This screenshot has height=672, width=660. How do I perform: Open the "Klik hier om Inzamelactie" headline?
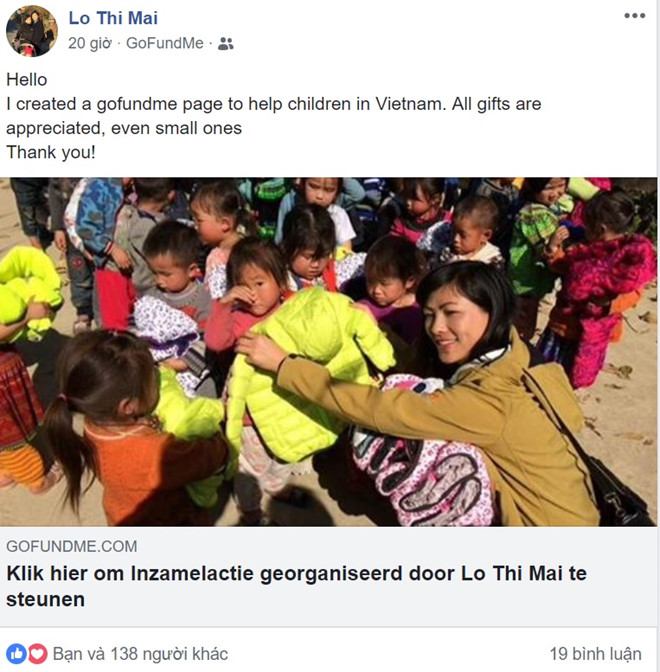296,586
